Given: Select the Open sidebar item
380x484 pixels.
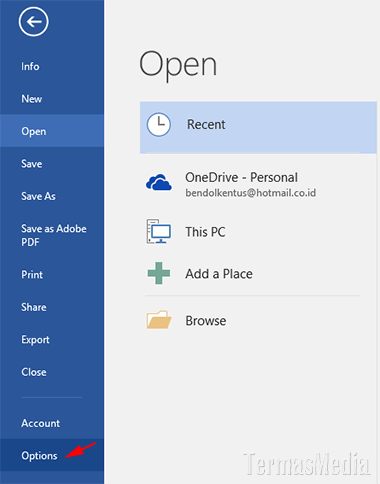Looking at the screenshot, I should (x=52, y=131).
